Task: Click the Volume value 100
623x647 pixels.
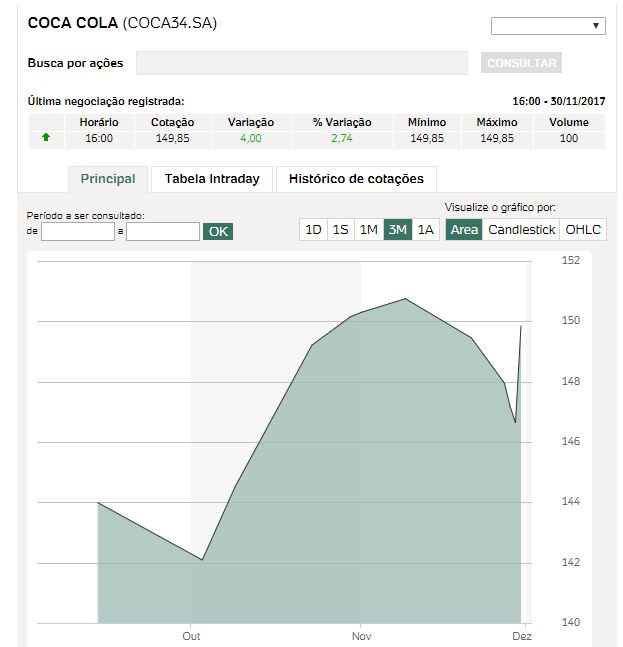Action: click(x=569, y=138)
